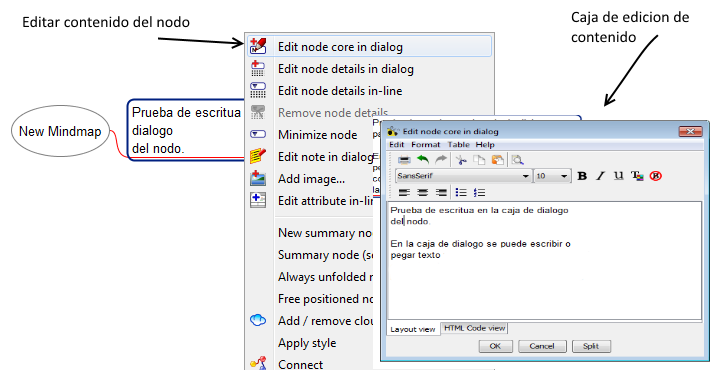Click the Print icon in the editor toolbar
Image resolution: width=722 pixels, height=370 pixels.
404,160
